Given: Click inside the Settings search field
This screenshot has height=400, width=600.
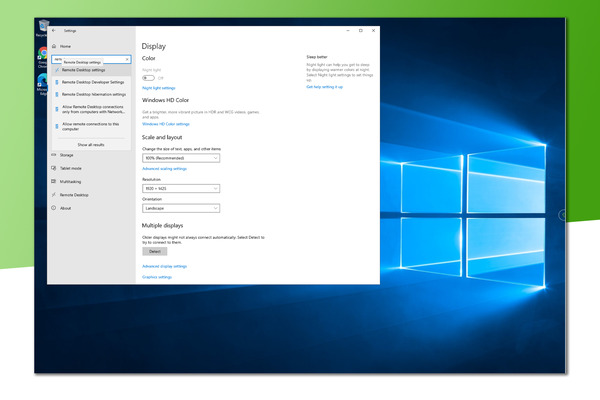Looking at the screenshot, I should (x=85, y=59).
